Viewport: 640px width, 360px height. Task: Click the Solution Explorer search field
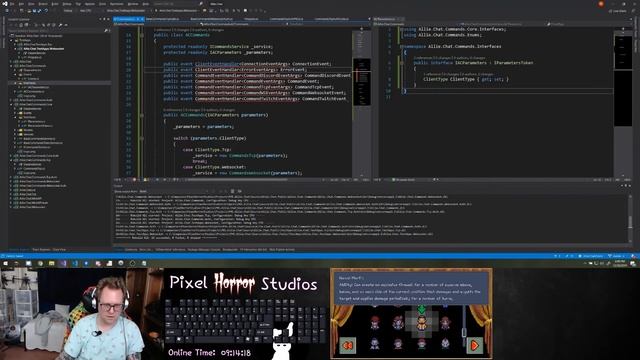pos(56,31)
